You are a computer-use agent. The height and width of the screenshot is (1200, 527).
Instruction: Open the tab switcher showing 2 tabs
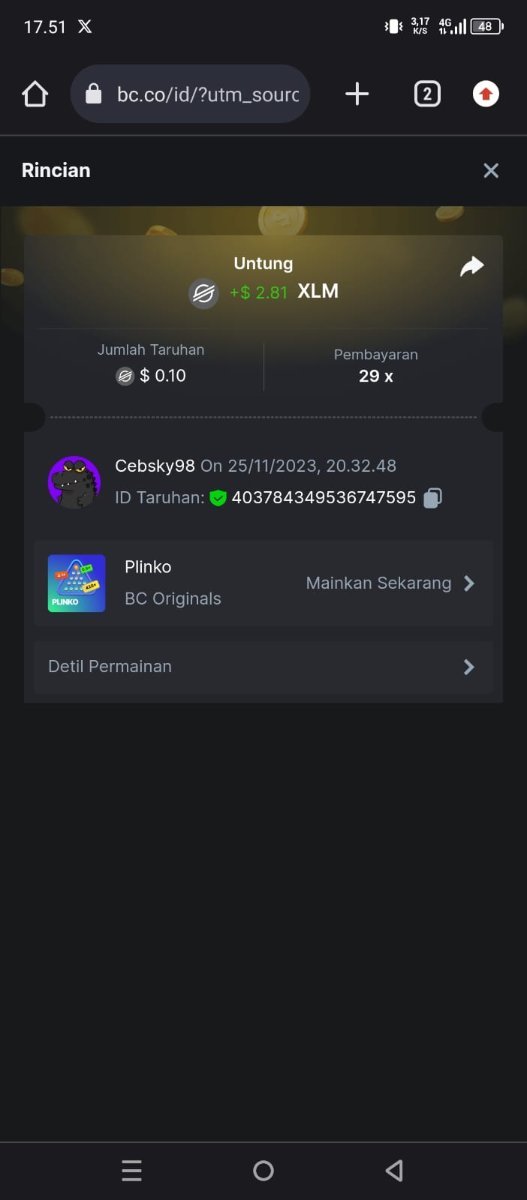[x=427, y=94]
